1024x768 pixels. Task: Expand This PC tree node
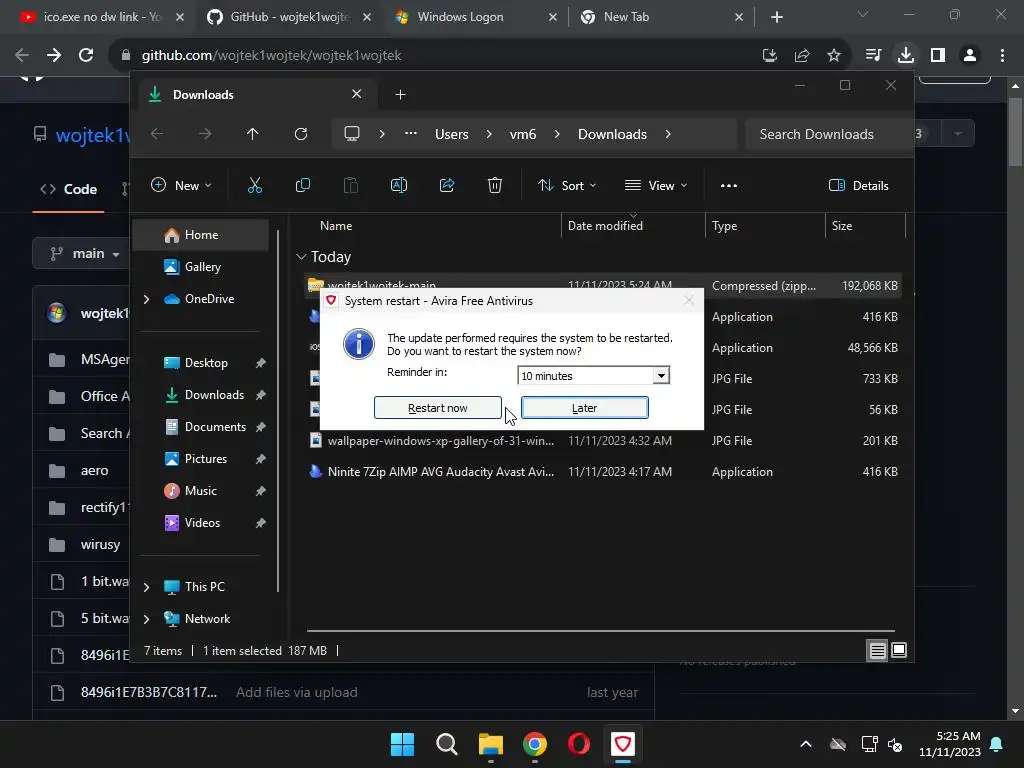[x=146, y=587]
